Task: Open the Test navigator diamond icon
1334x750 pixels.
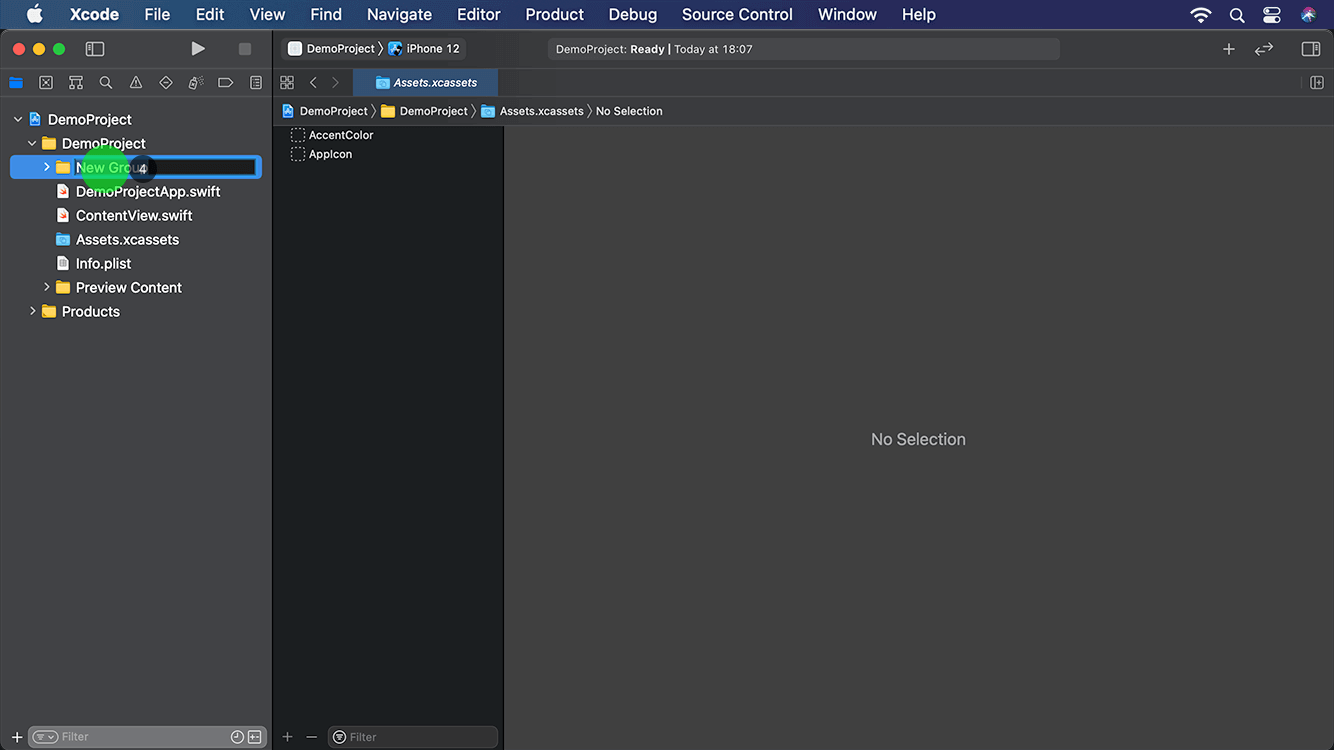Action: pyautogui.click(x=166, y=83)
